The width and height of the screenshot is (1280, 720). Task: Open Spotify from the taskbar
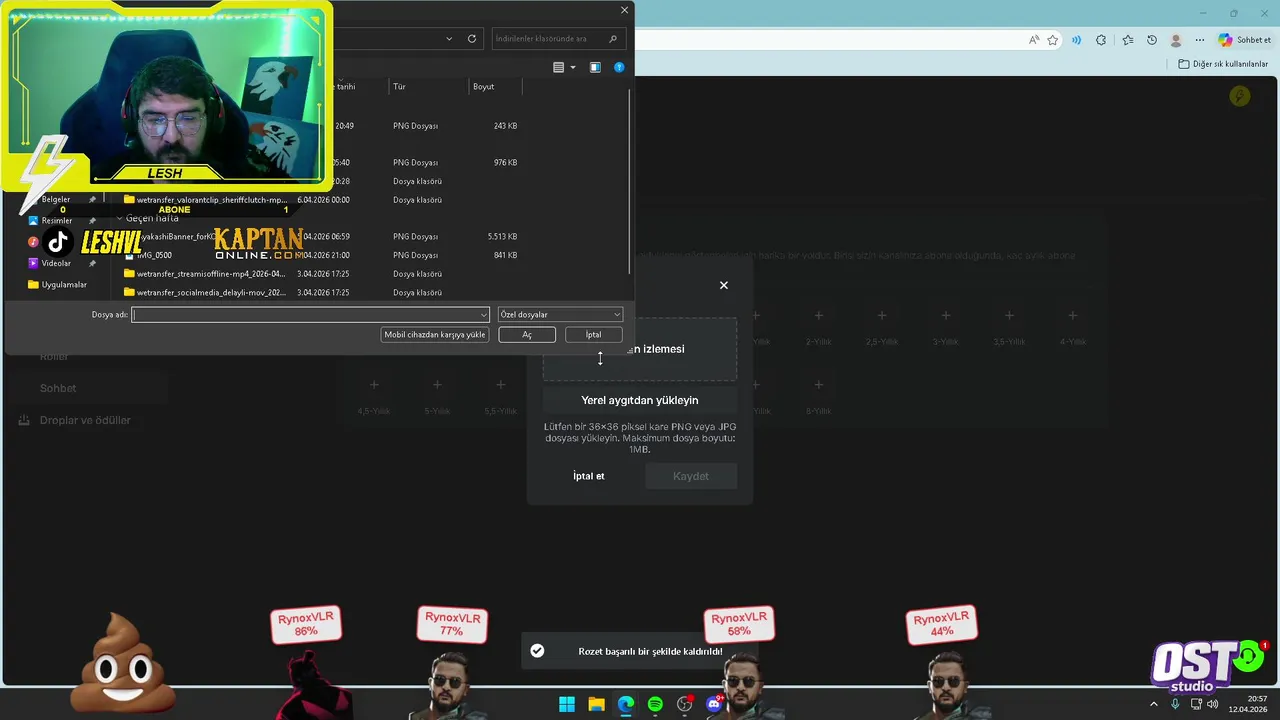coord(655,704)
